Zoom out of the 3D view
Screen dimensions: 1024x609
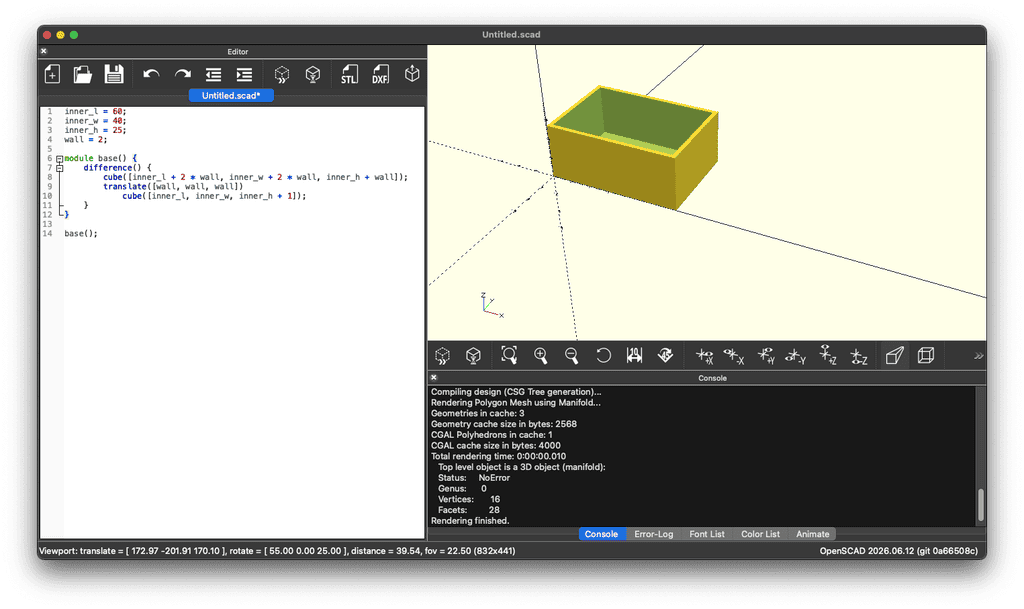pos(571,356)
